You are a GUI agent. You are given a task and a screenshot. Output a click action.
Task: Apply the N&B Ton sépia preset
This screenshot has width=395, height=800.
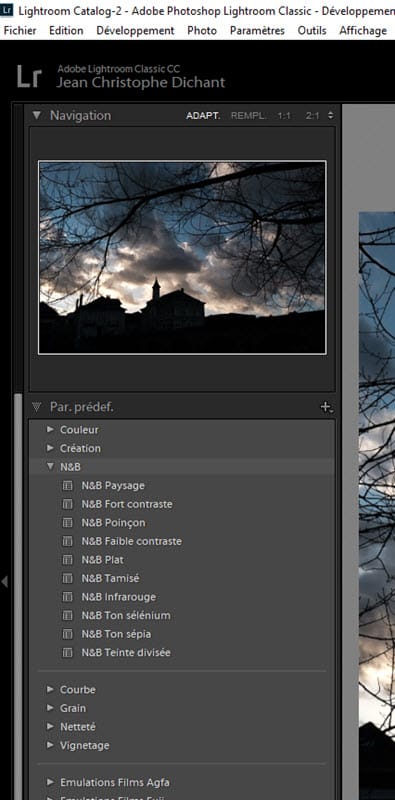tap(116, 634)
